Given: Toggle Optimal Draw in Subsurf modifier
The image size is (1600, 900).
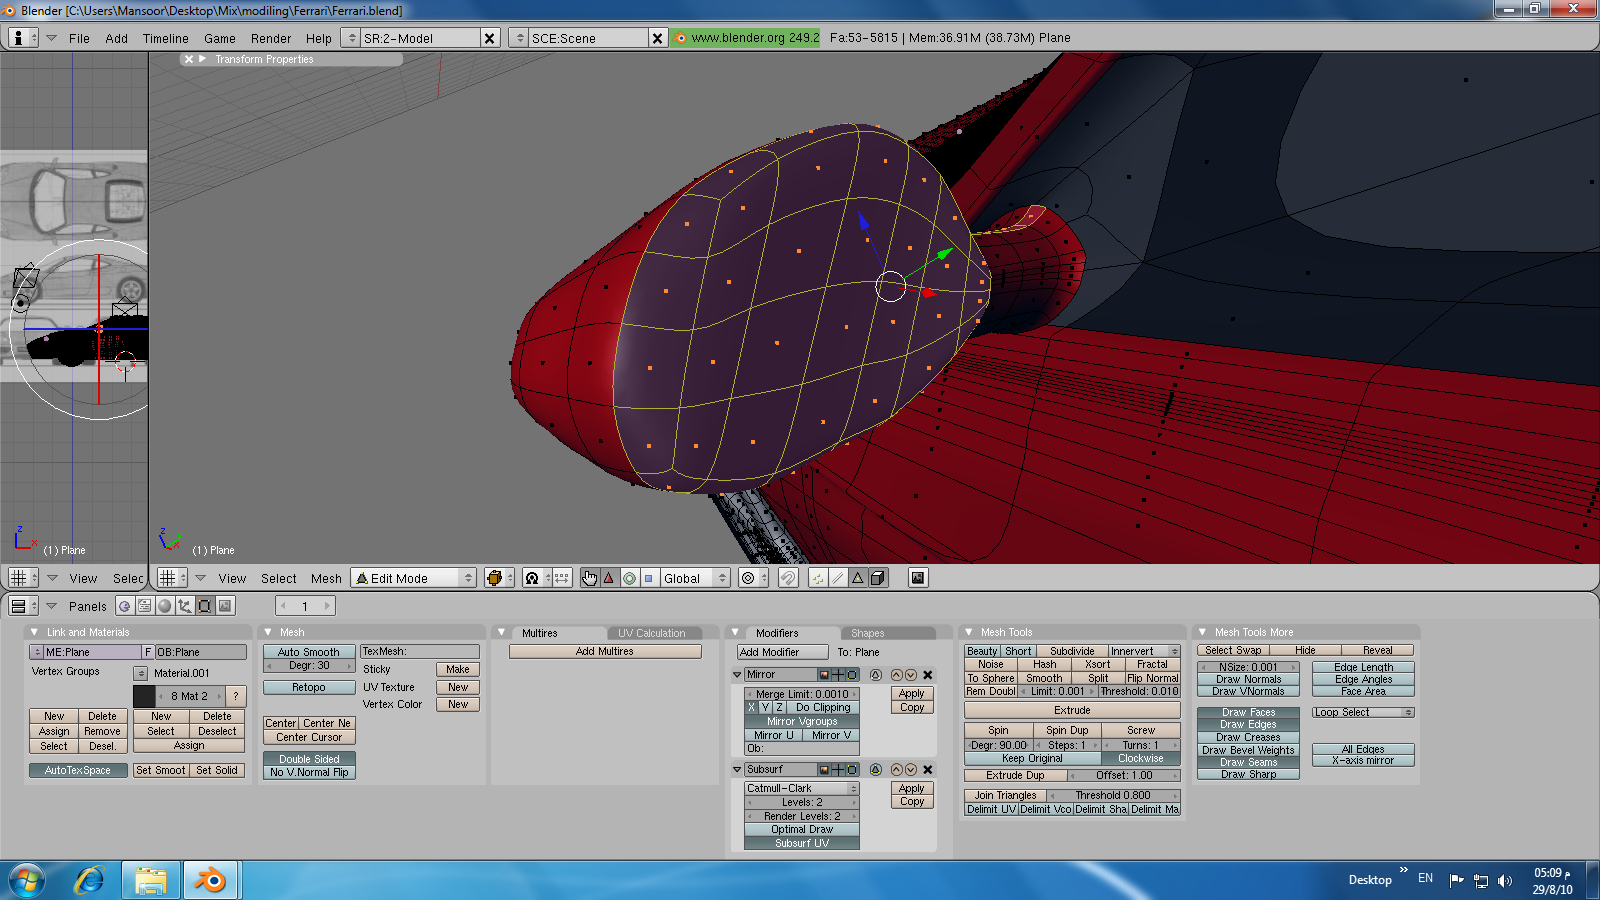Looking at the screenshot, I should click(x=802, y=829).
